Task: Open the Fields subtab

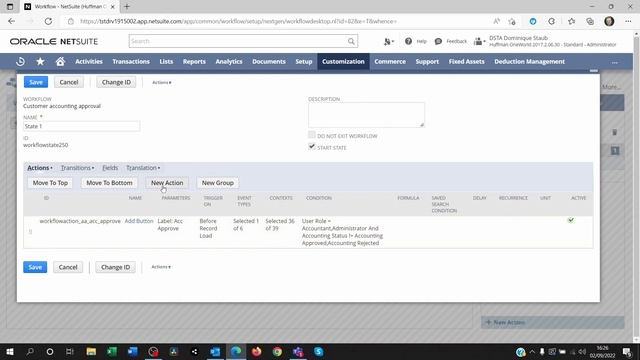Action: coord(110,168)
